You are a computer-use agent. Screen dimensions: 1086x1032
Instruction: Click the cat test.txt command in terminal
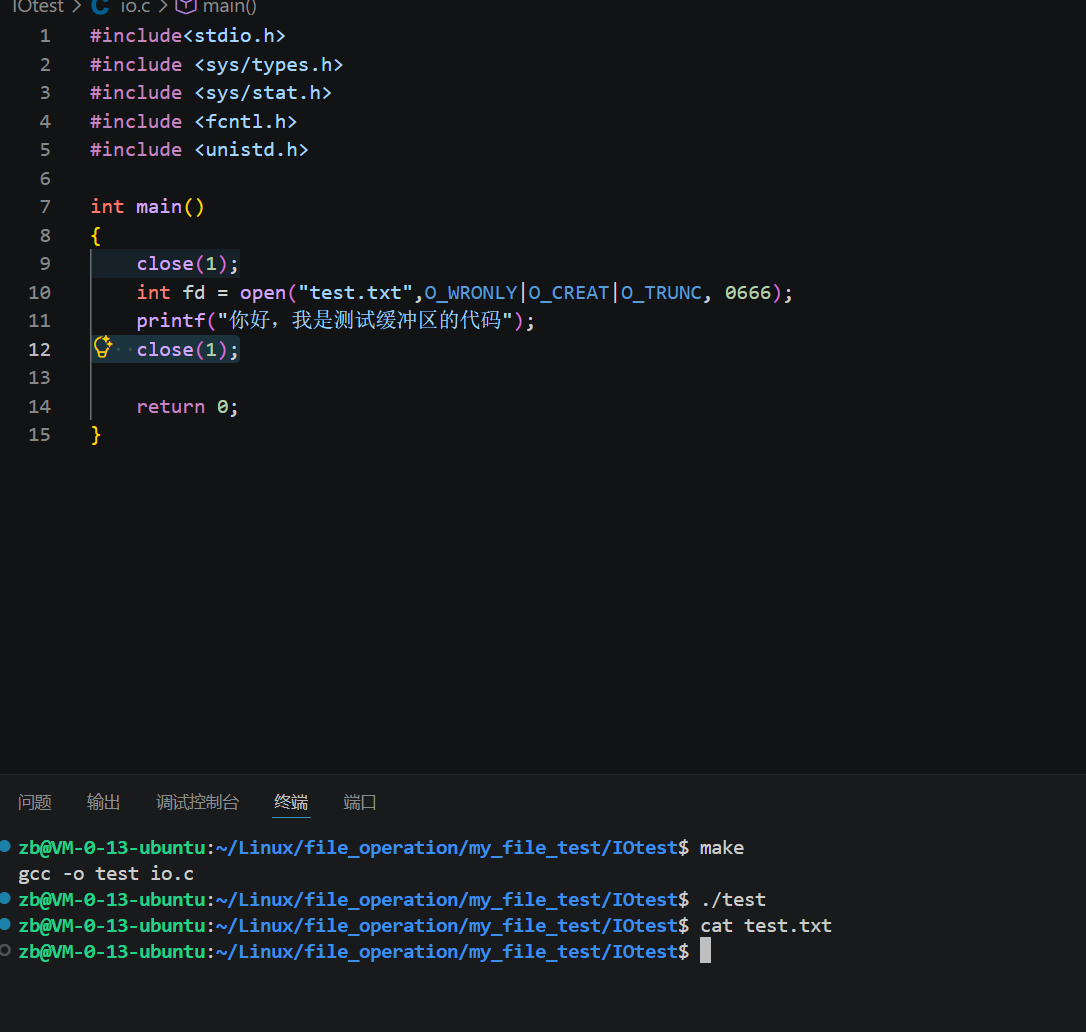(766, 926)
